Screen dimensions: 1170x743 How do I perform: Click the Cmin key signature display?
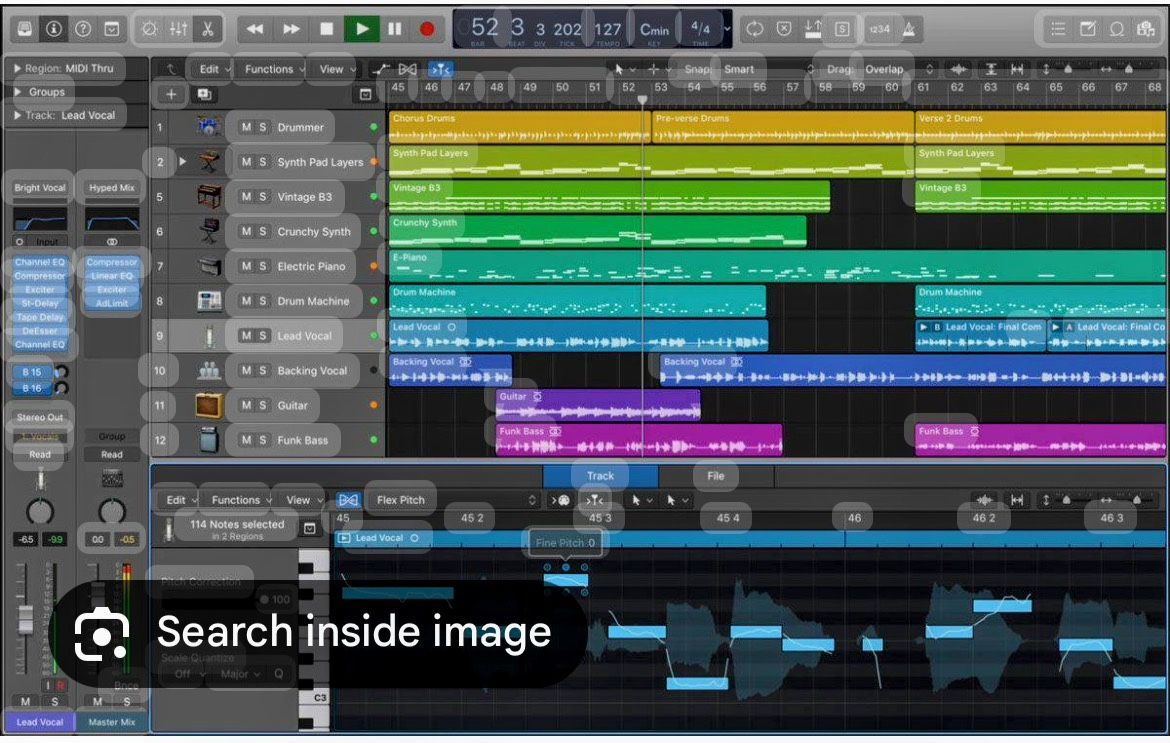tap(654, 30)
